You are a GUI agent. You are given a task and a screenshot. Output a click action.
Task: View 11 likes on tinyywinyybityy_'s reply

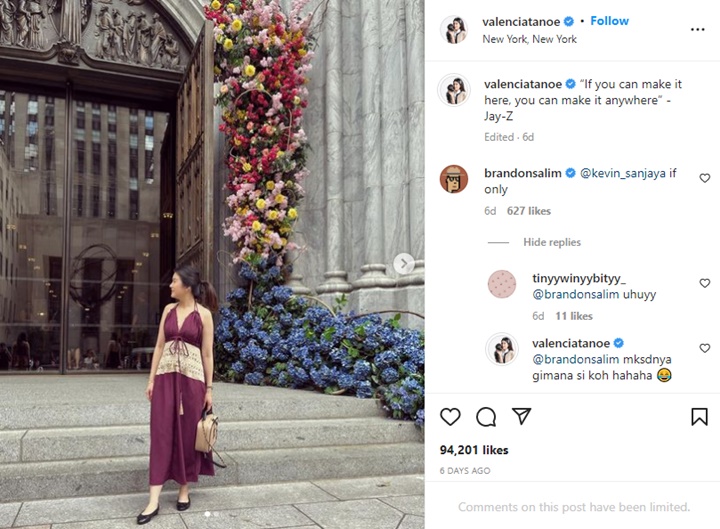pyautogui.click(x=574, y=316)
